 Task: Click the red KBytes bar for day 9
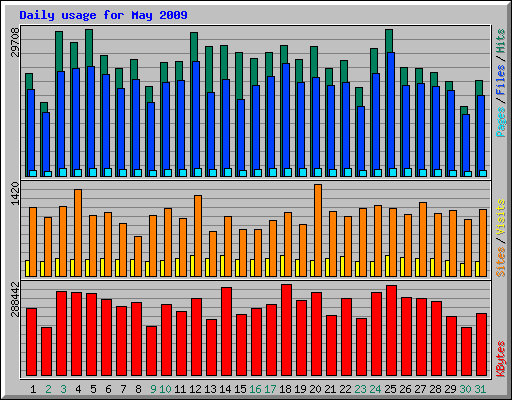(151, 351)
